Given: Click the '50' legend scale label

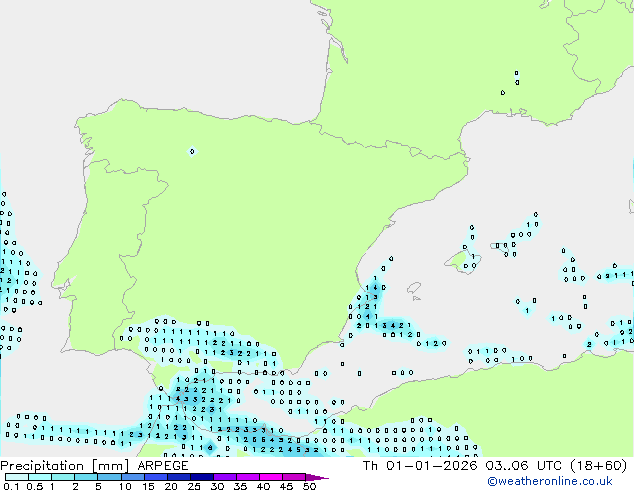Looking at the screenshot, I should tap(309, 486).
